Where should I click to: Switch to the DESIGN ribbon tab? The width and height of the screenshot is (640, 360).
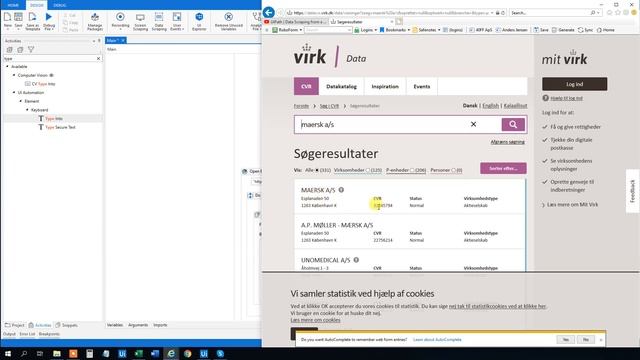pos(37,5)
